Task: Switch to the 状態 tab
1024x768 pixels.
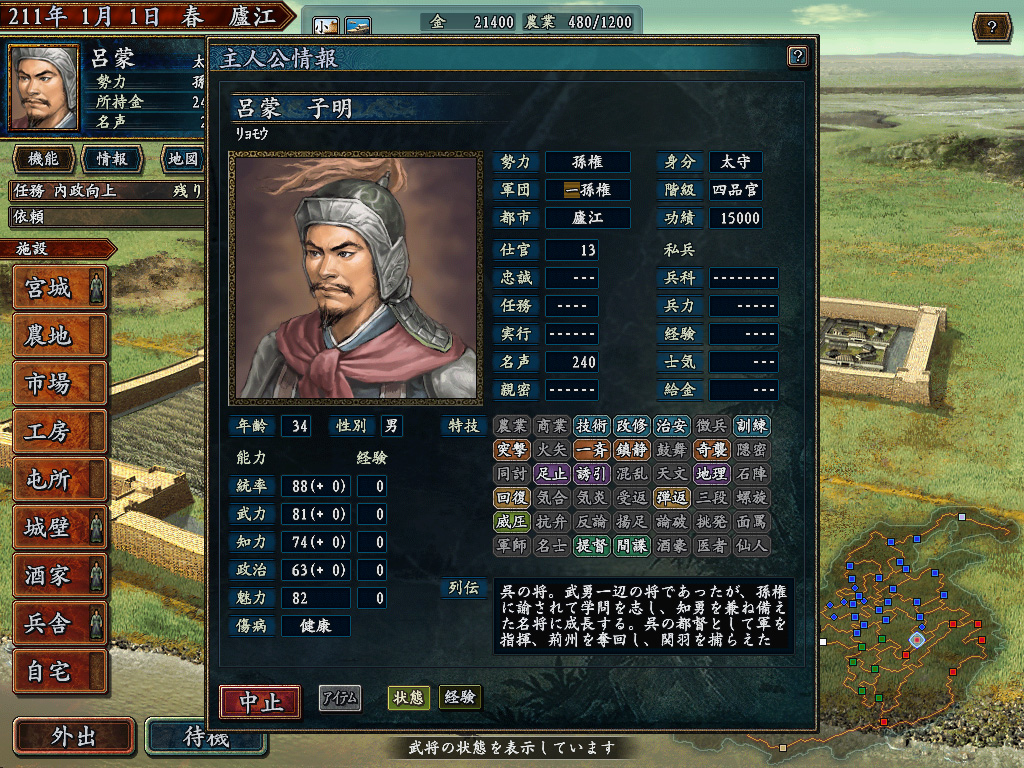Action: [408, 697]
